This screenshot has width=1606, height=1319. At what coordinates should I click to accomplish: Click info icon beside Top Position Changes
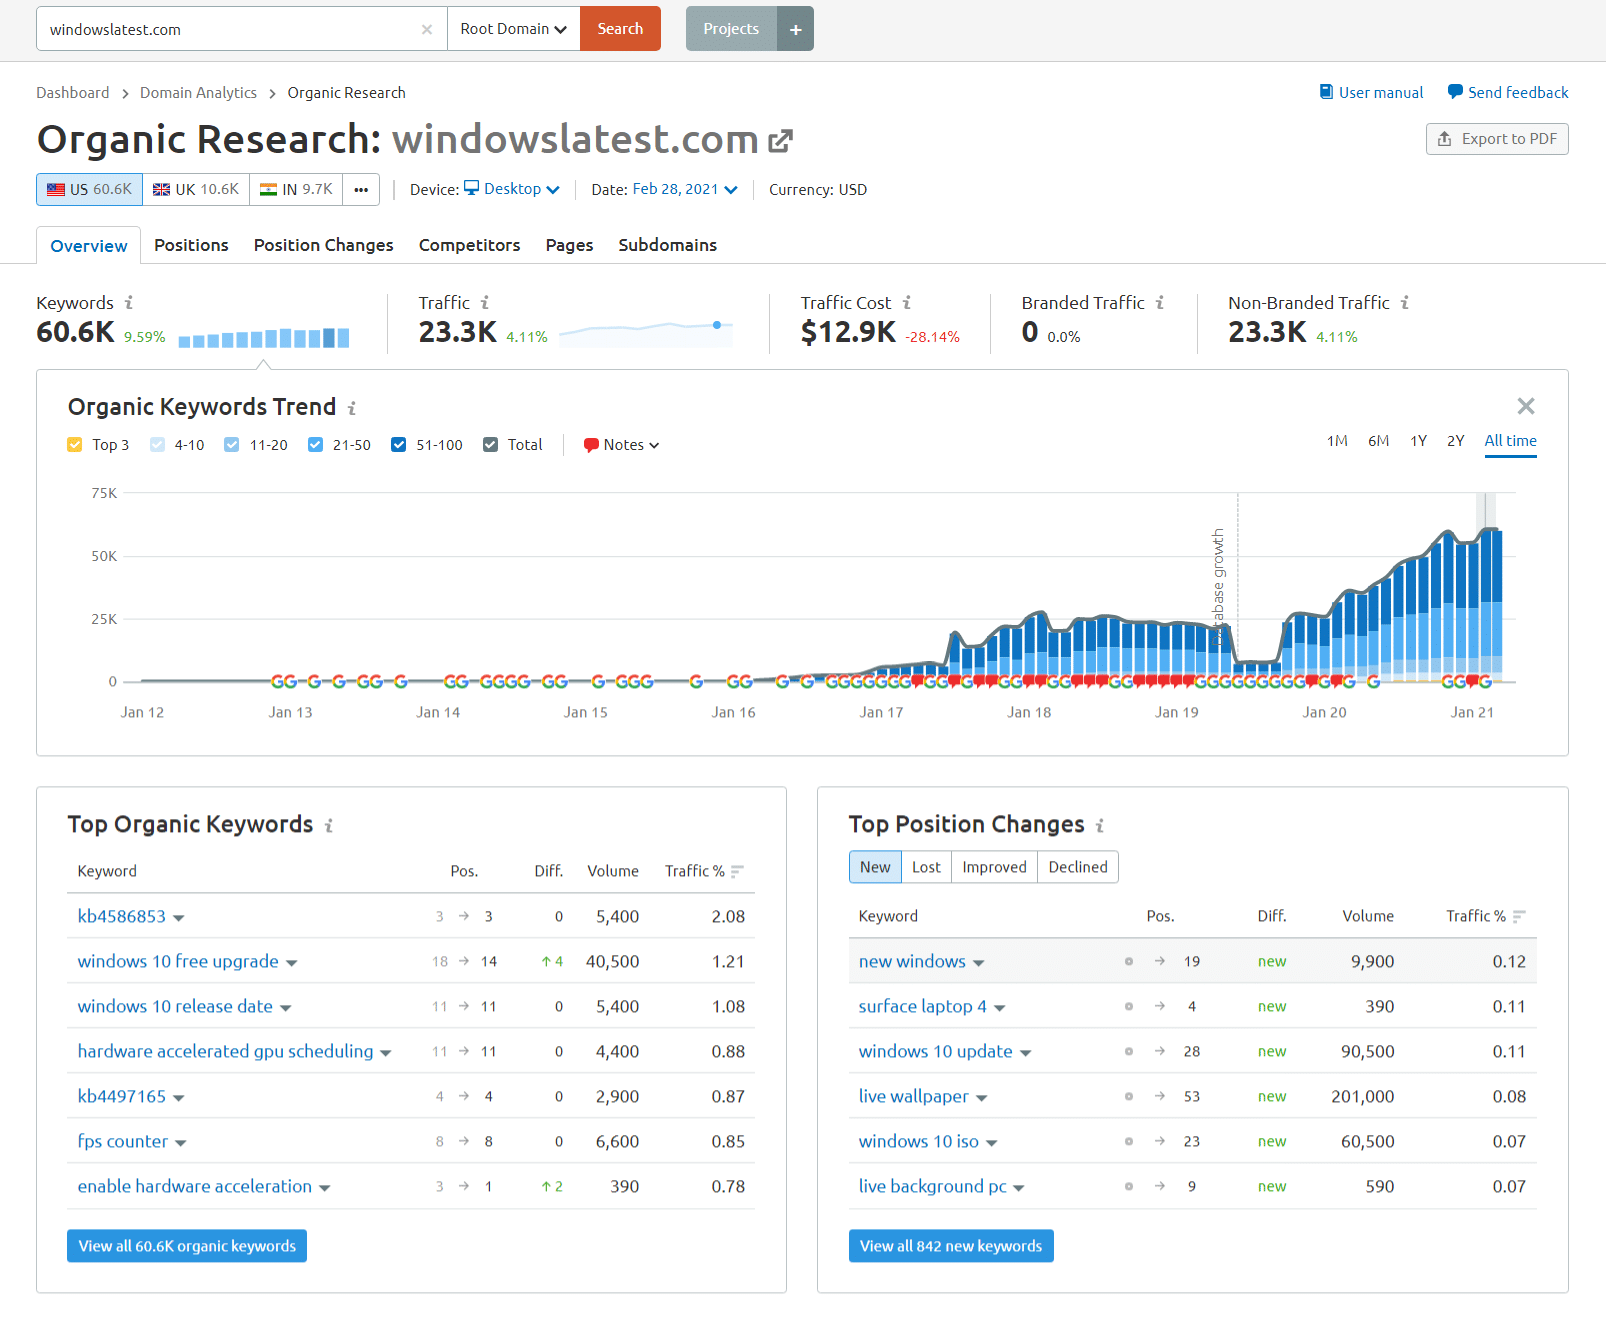[x=1100, y=826]
